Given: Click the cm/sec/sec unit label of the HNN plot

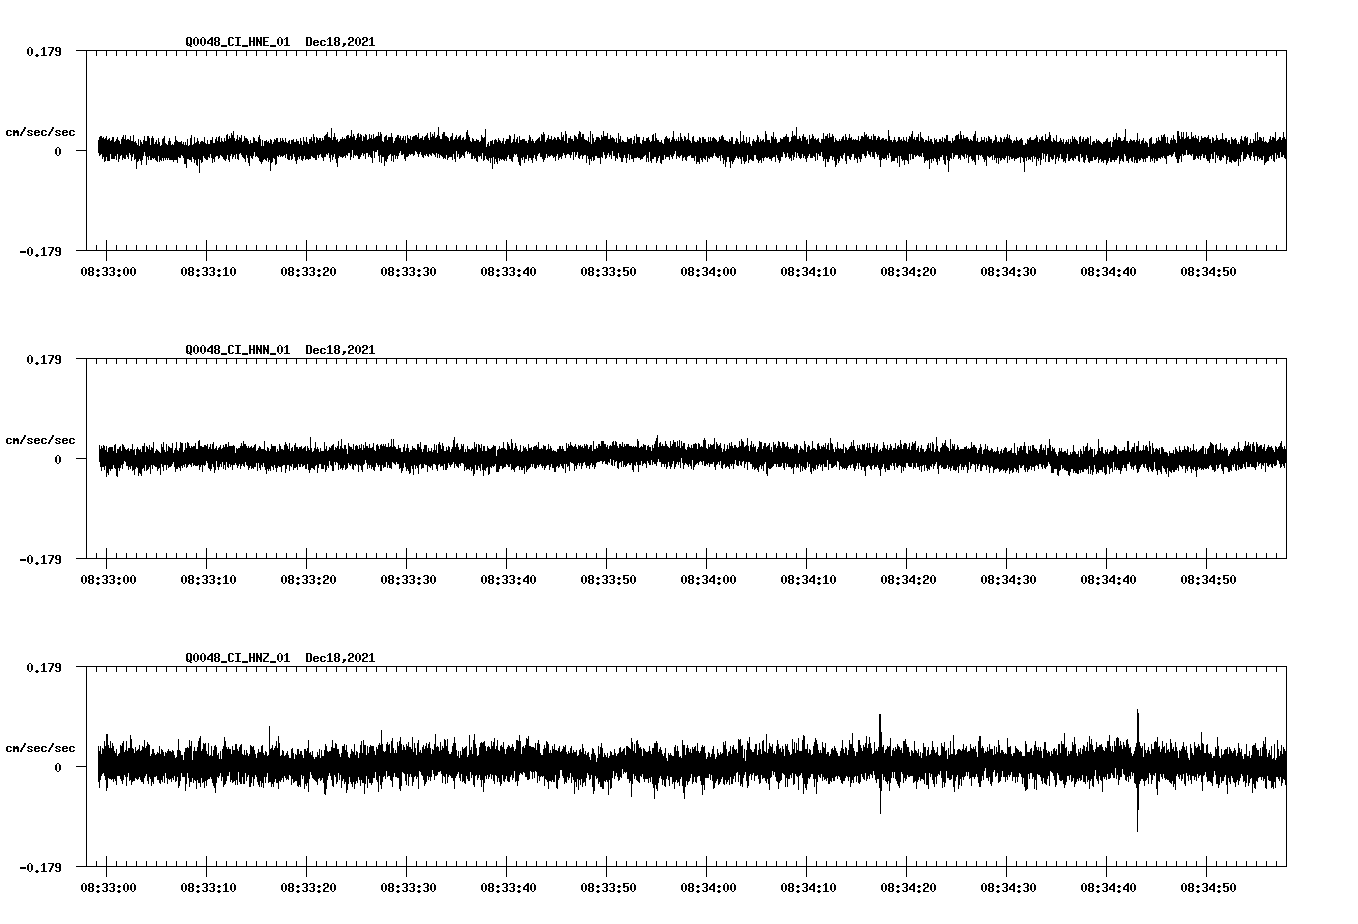Looking at the screenshot, I should click(40, 440).
